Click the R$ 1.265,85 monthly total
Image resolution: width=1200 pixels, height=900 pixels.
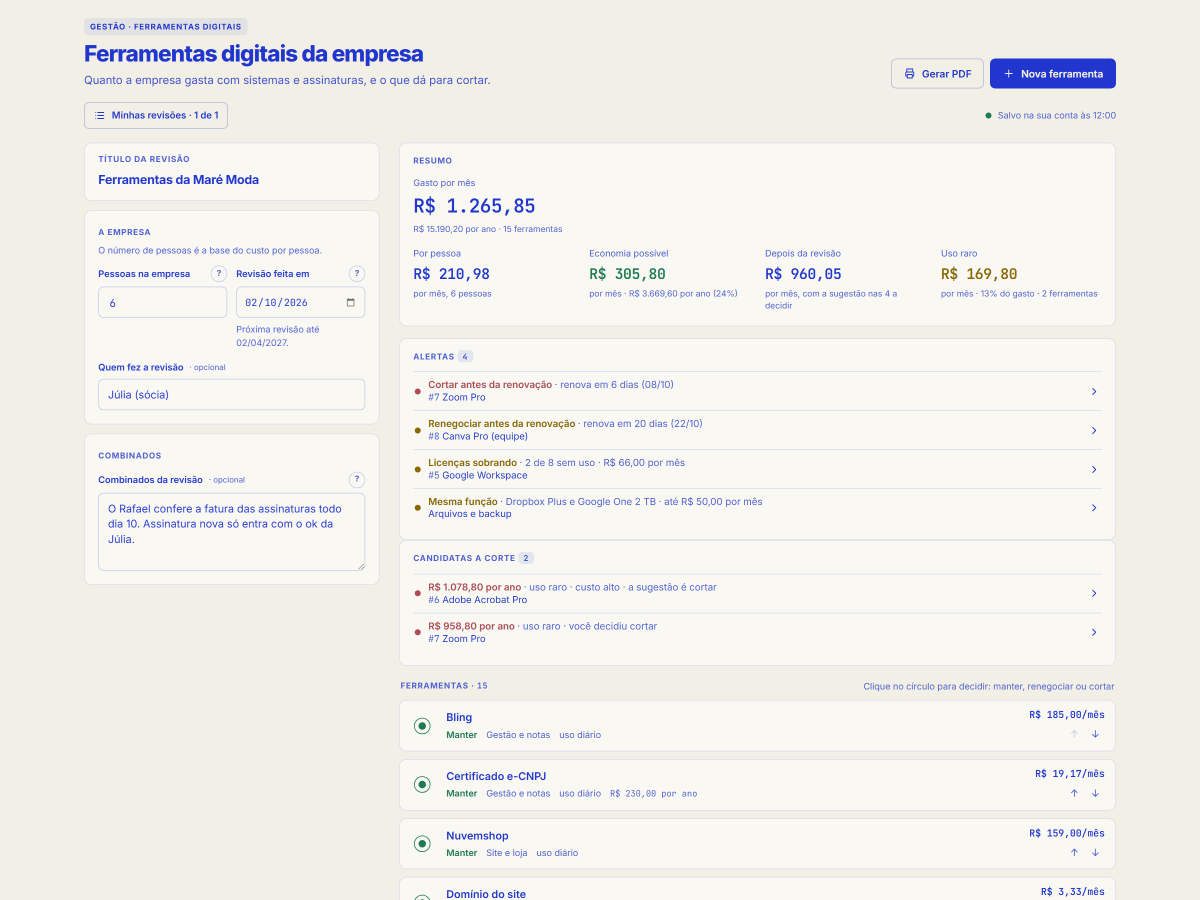click(474, 206)
